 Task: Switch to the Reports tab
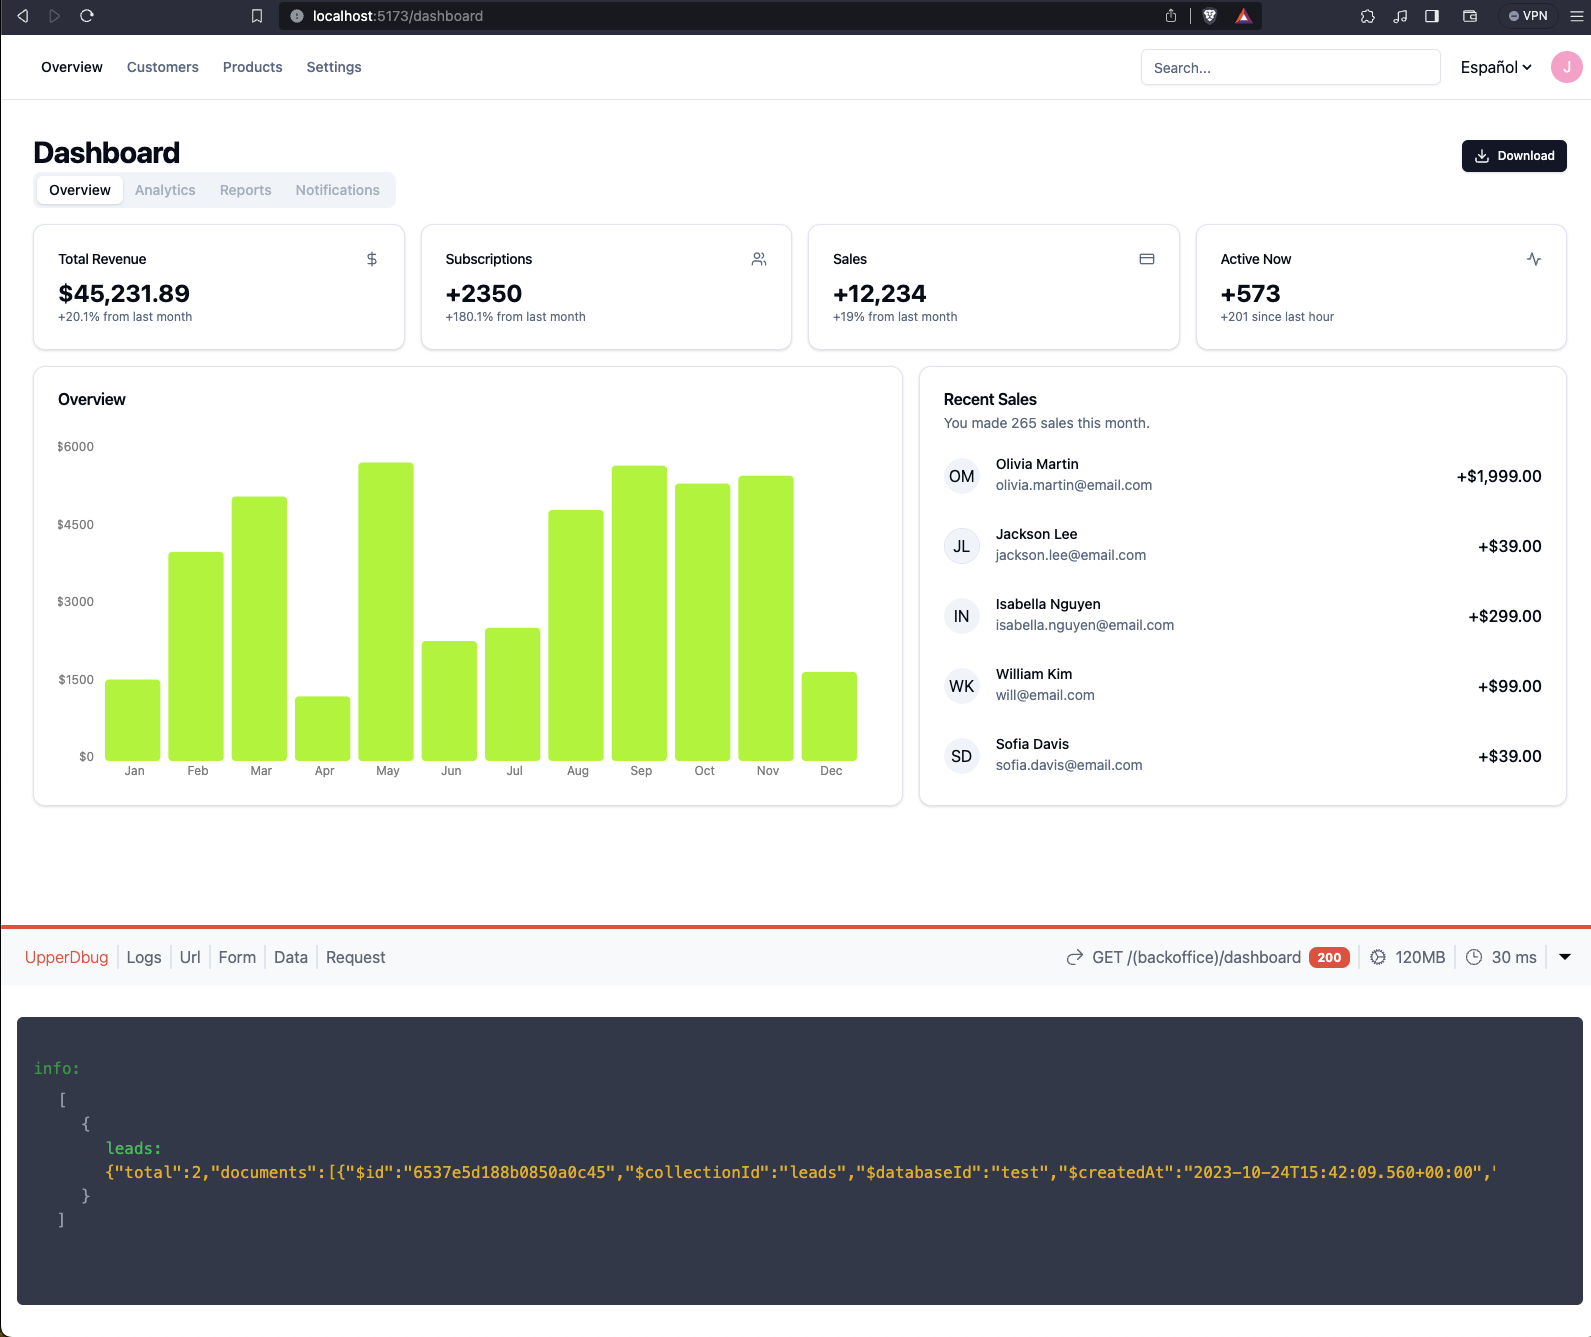click(x=246, y=190)
